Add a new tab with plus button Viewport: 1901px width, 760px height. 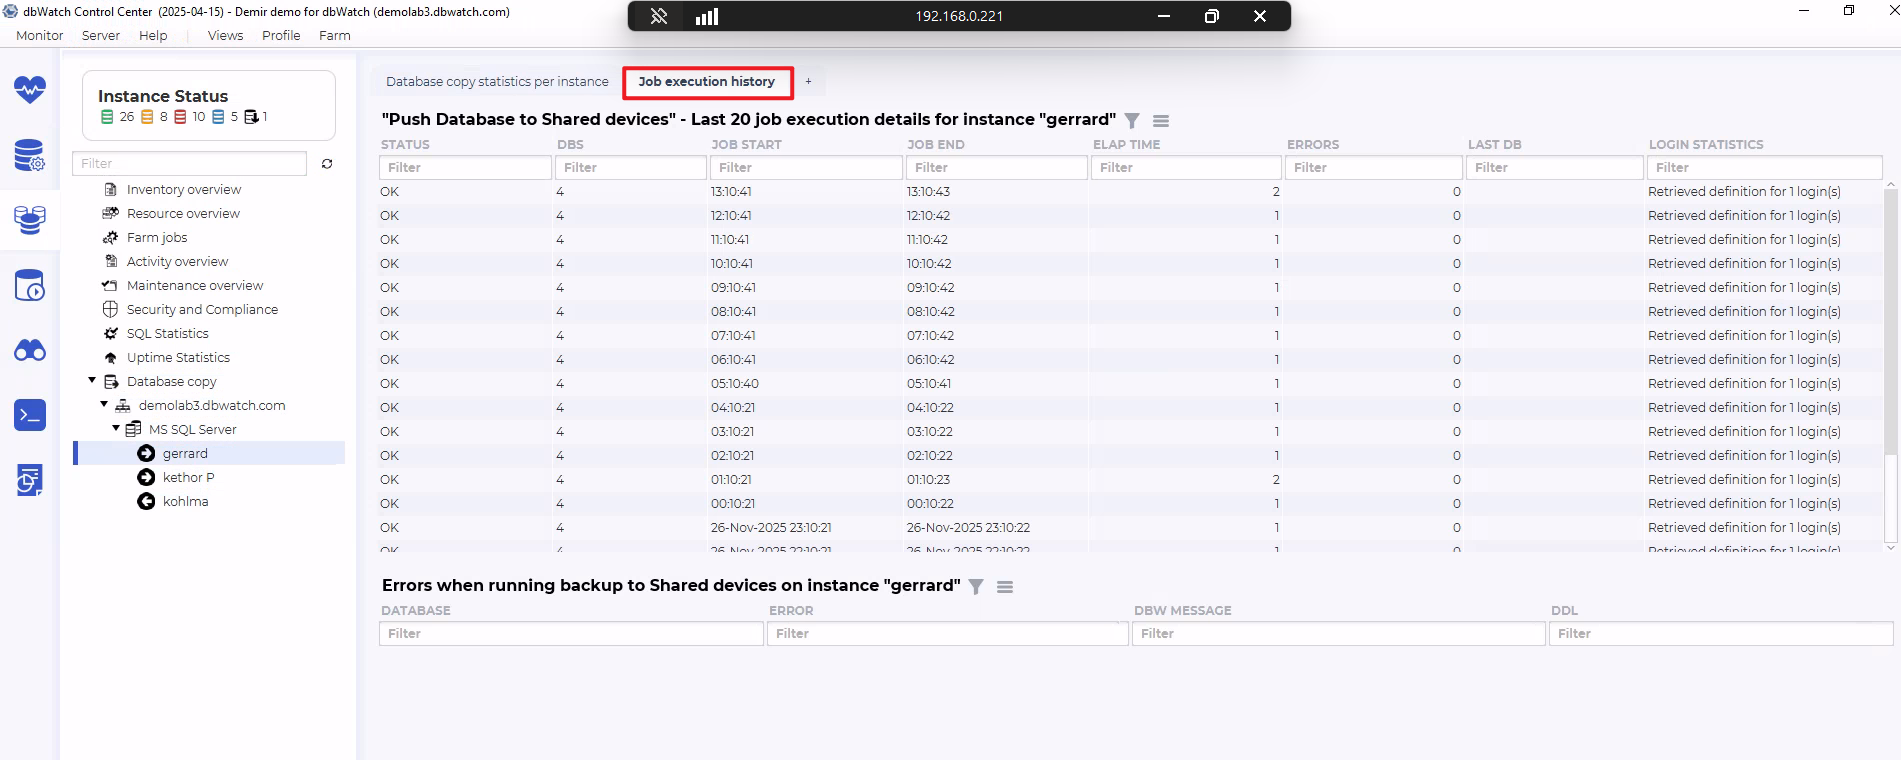tap(809, 82)
